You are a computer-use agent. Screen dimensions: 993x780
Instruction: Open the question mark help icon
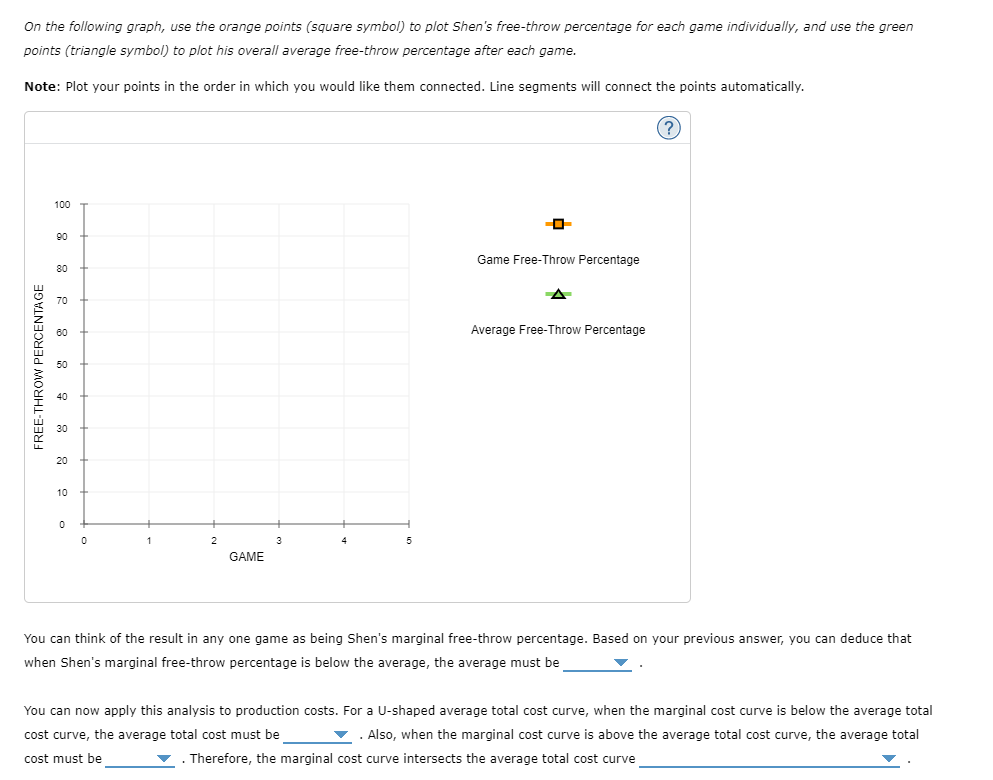coord(669,127)
